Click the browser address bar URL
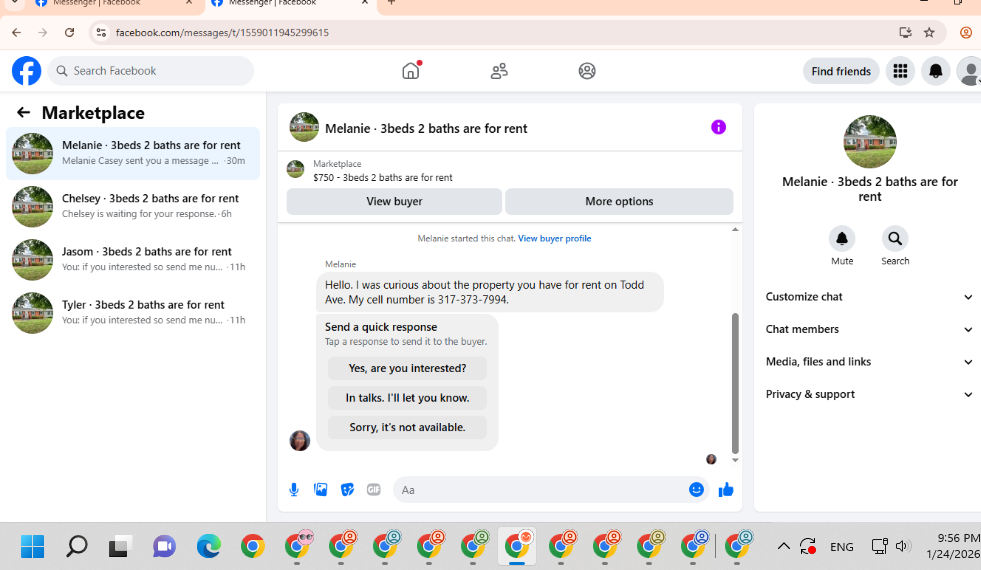Screen dimensions: 981x570 click(x=222, y=33)
